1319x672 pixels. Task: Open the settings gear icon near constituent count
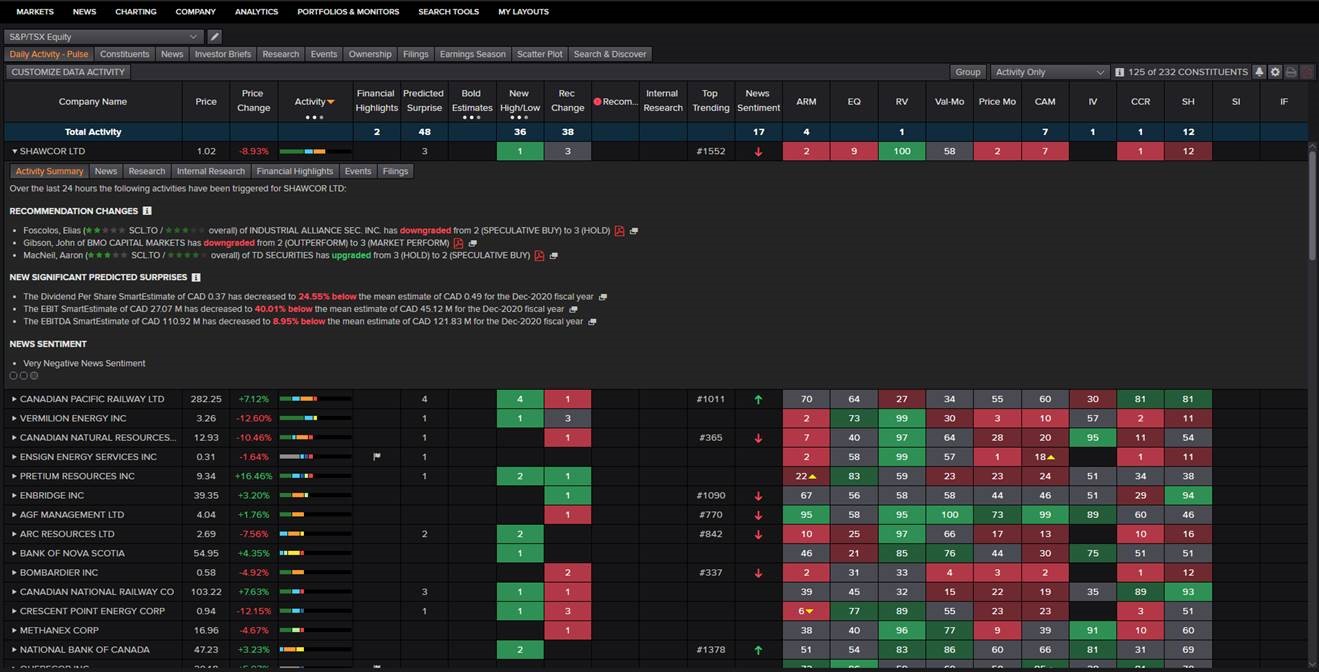point(1275,72)
